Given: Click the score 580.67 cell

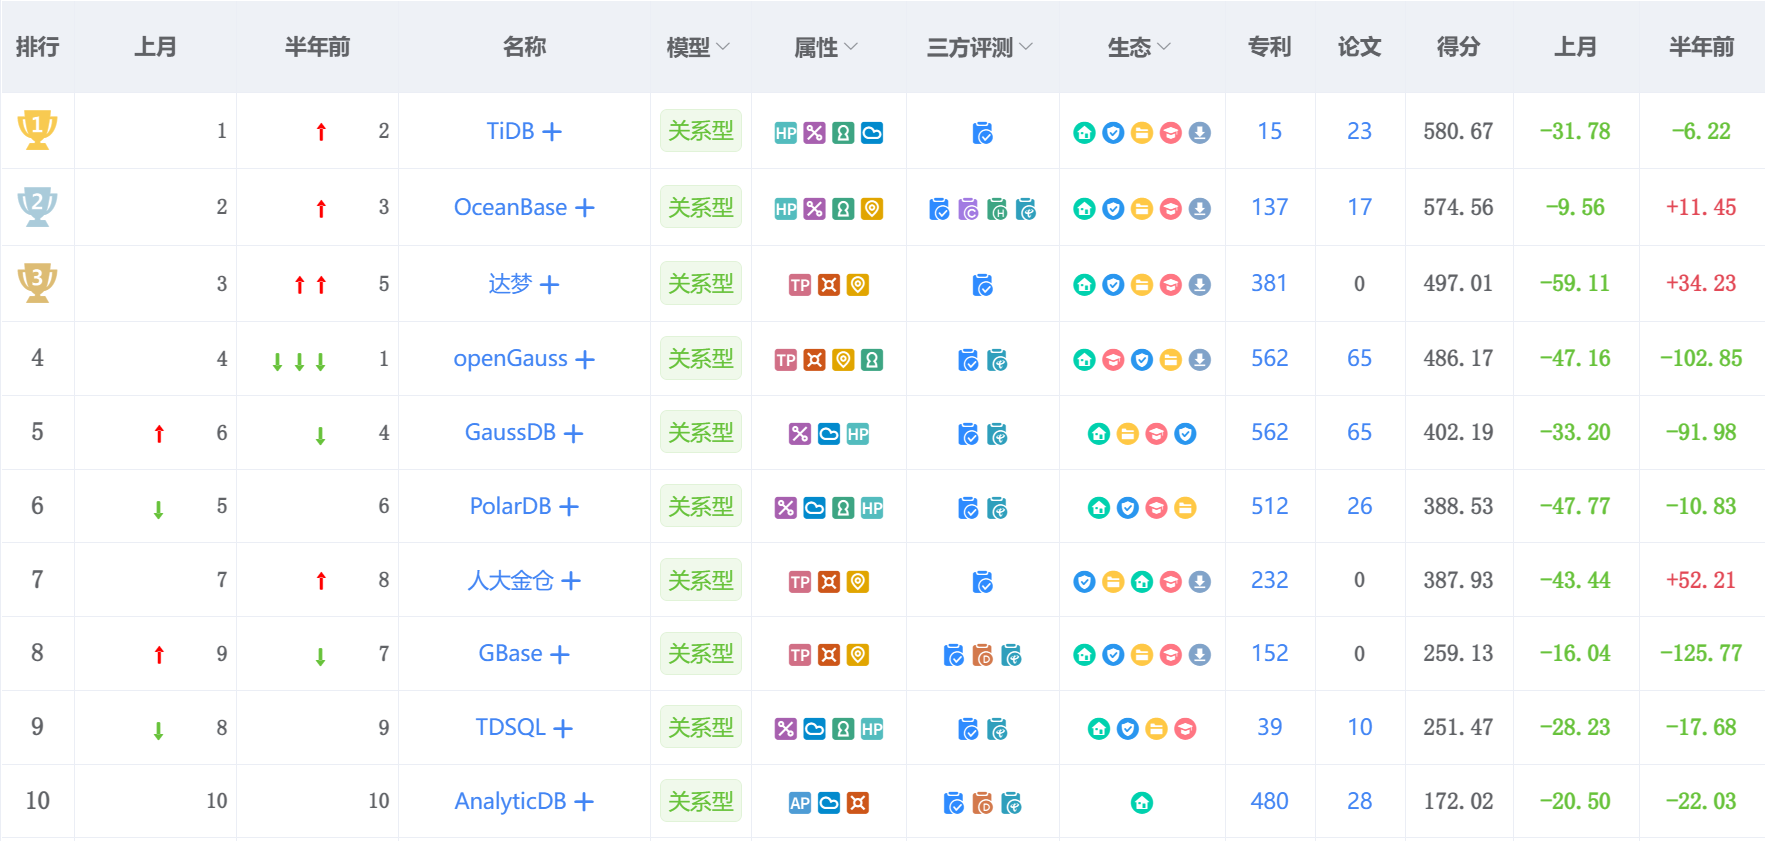Looking at the screenshot, I should 1458,132.
